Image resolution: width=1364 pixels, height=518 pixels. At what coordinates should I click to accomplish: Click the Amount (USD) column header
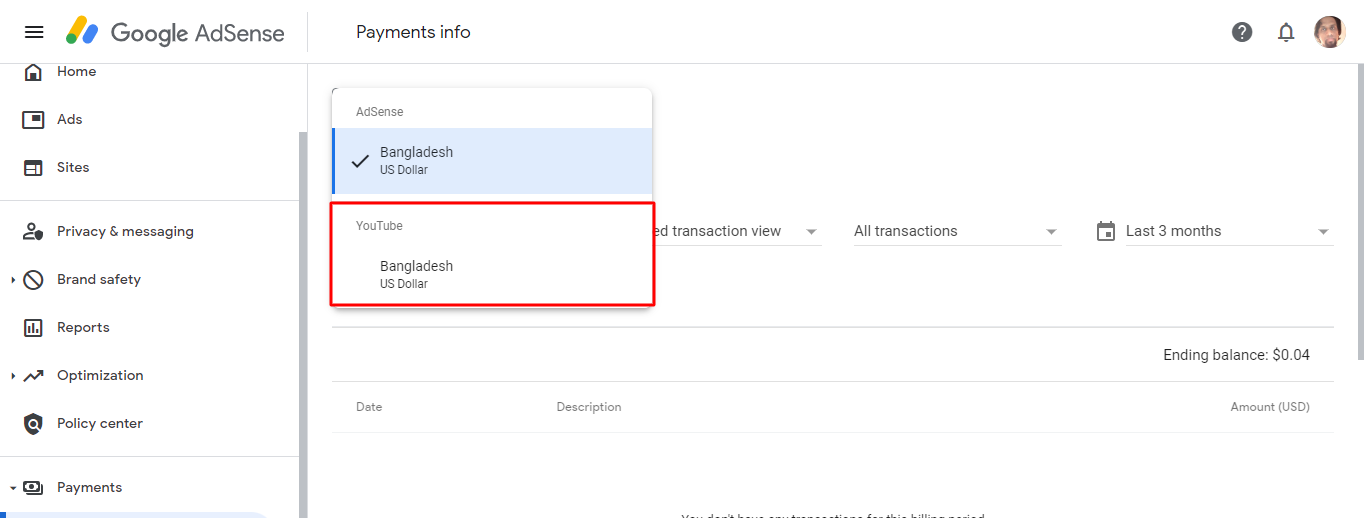click(1270, 407)
